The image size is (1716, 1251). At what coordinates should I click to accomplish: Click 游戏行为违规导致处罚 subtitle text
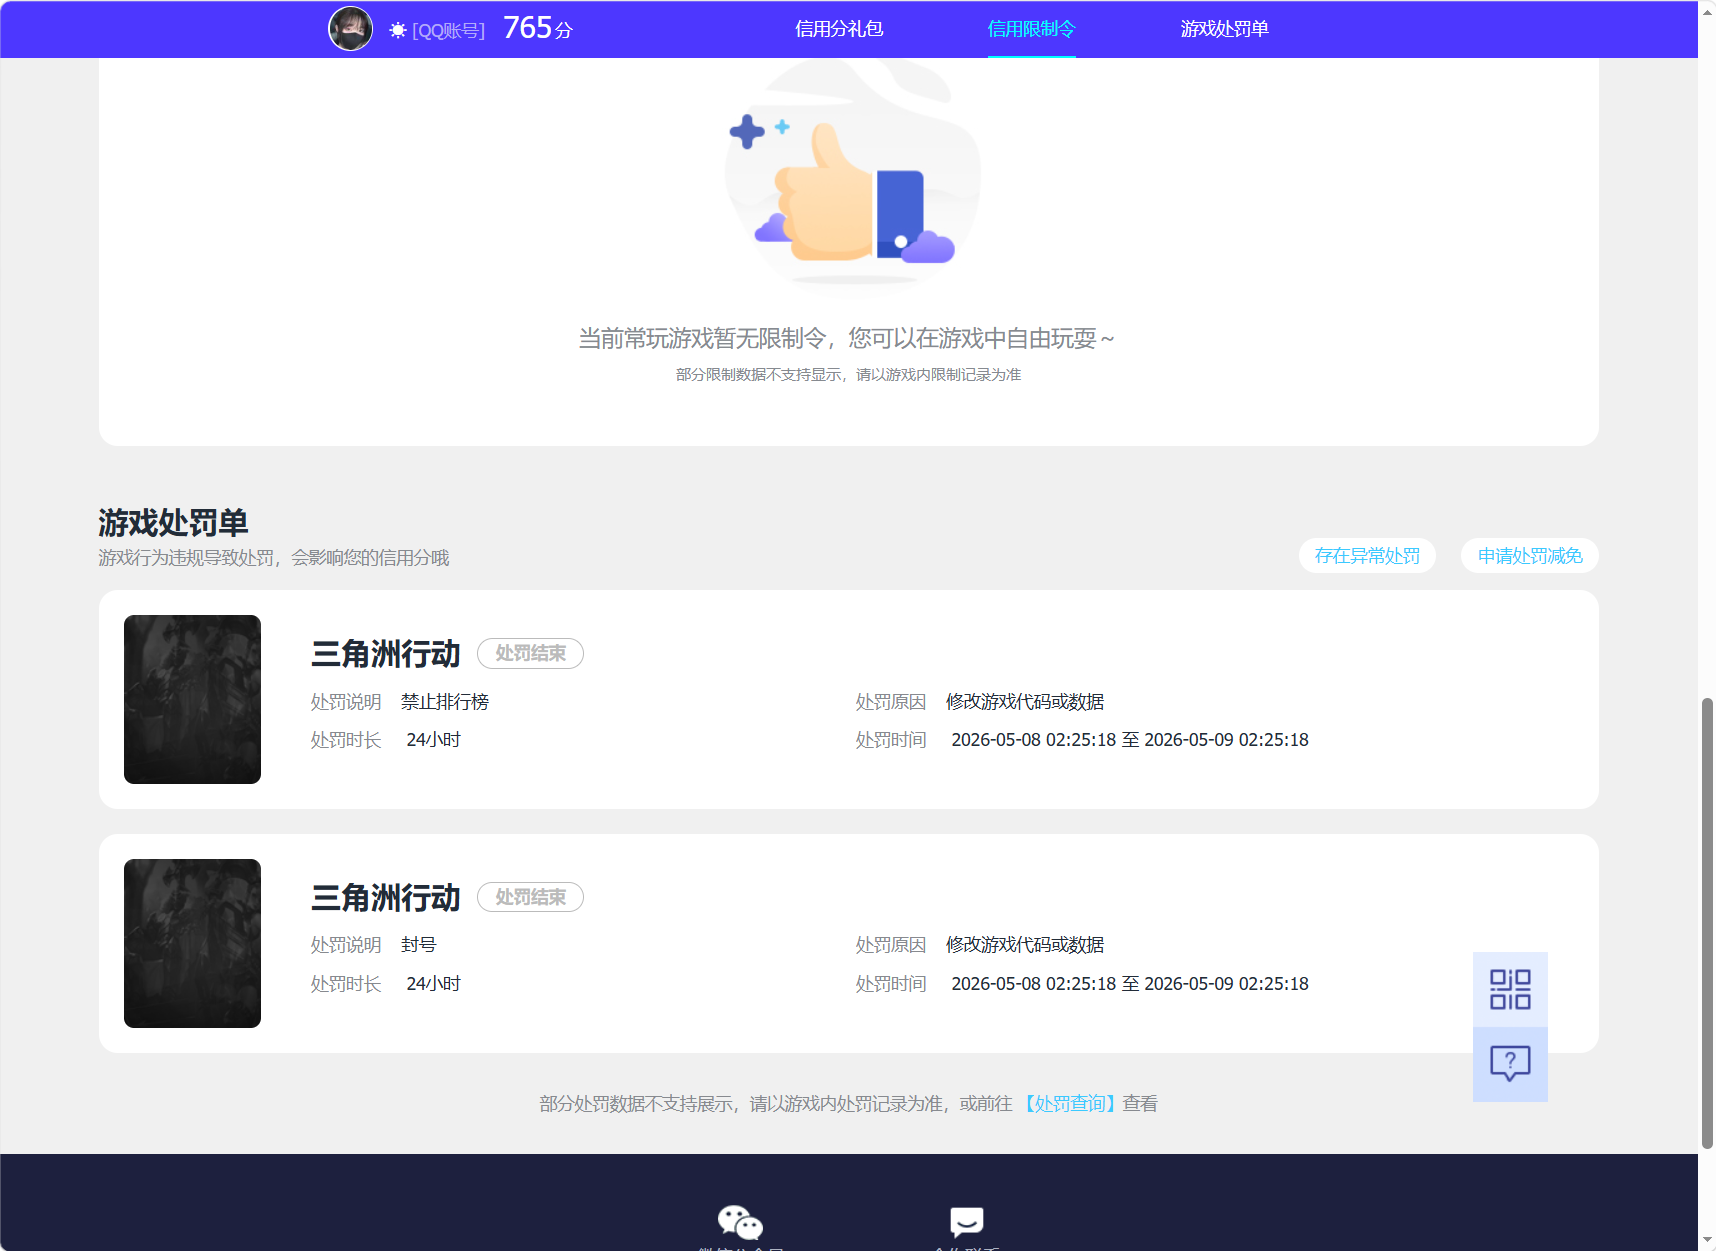point(274,558)
